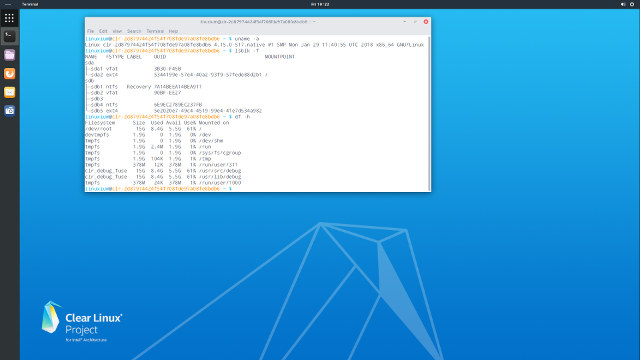Open the Search menu in Terminal
The image size is (640, 360).
click(x=134, y=31)
